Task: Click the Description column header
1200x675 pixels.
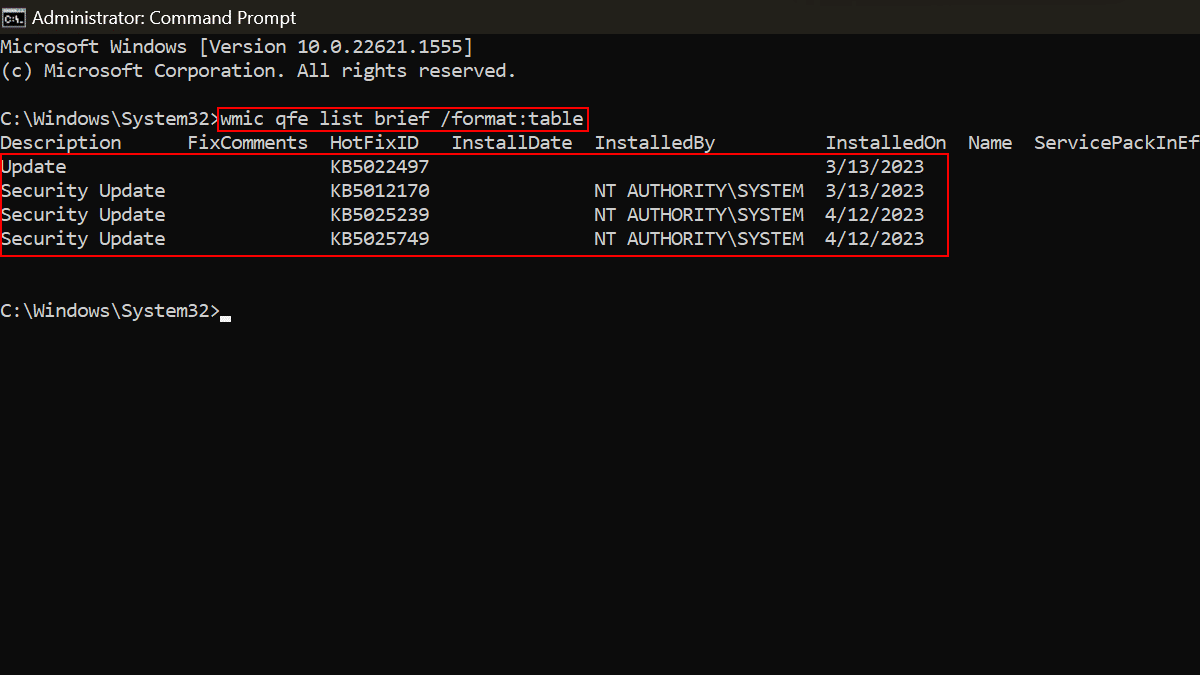Action: click(61, 143)
